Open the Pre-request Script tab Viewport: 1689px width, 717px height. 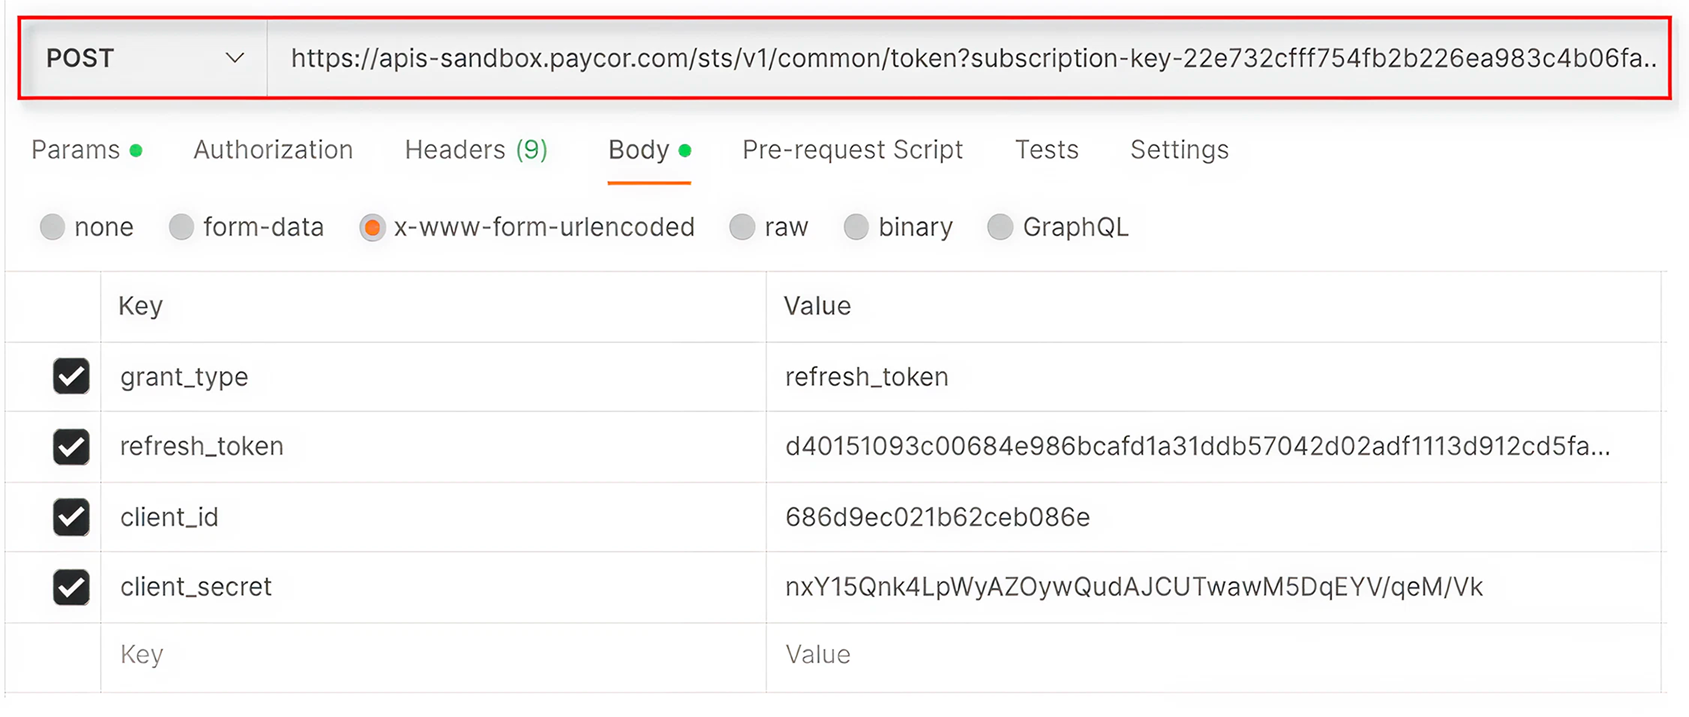point(852,150)
